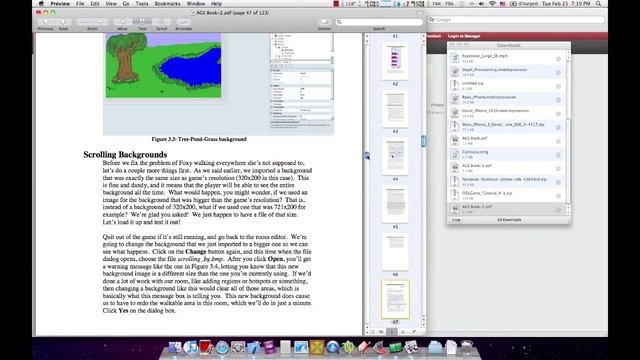Reveal AGS Book.pdf via its magnifier icon
Image resolution: width=640 pixels, height=360 pixels.
(x=558, y=141)
